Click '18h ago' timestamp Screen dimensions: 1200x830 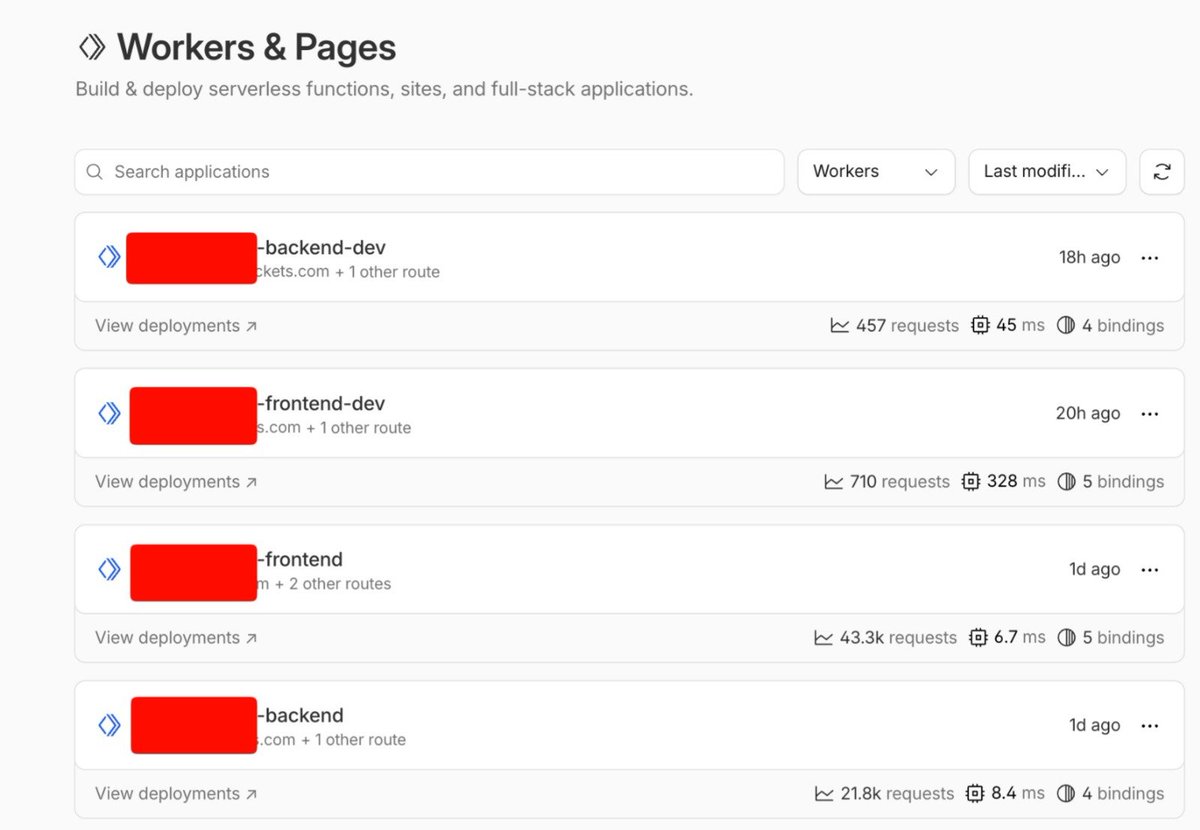[x=1089, y=258]
